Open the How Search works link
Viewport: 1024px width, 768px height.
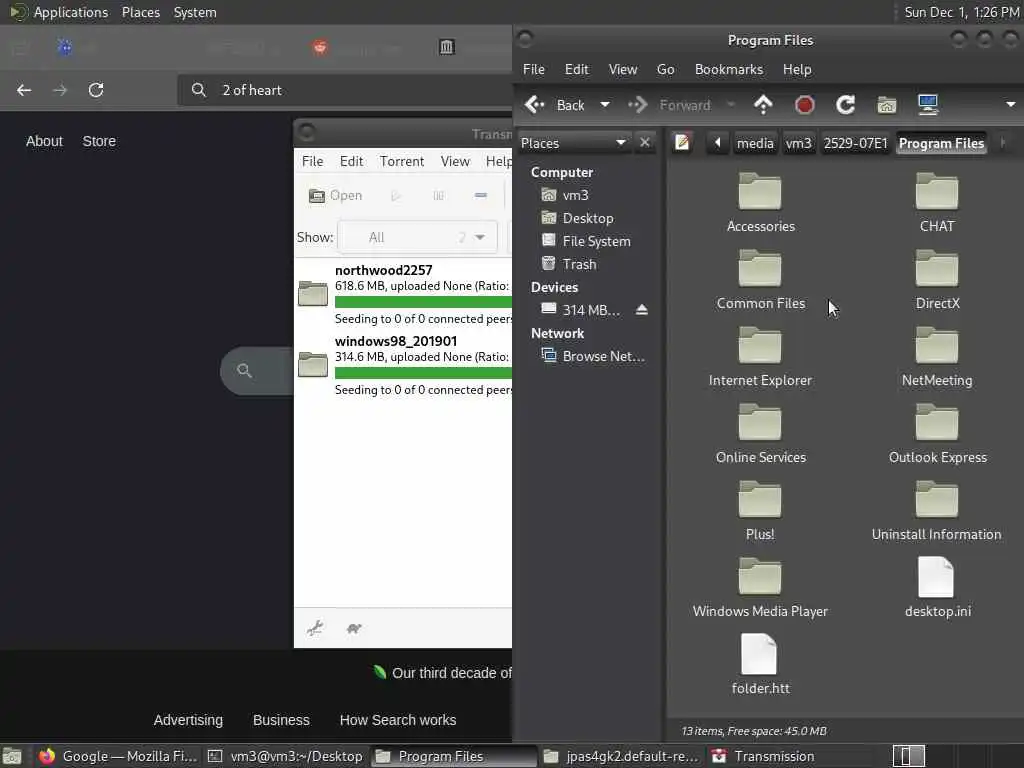[x=398, y=720]
